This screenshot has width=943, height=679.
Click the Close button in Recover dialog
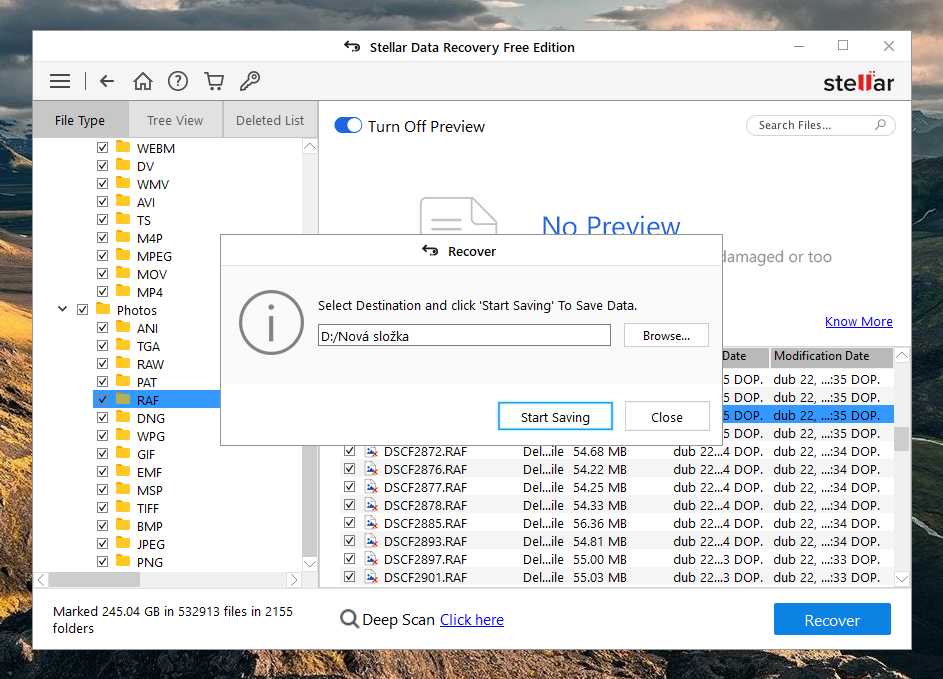tap(667, 416)
